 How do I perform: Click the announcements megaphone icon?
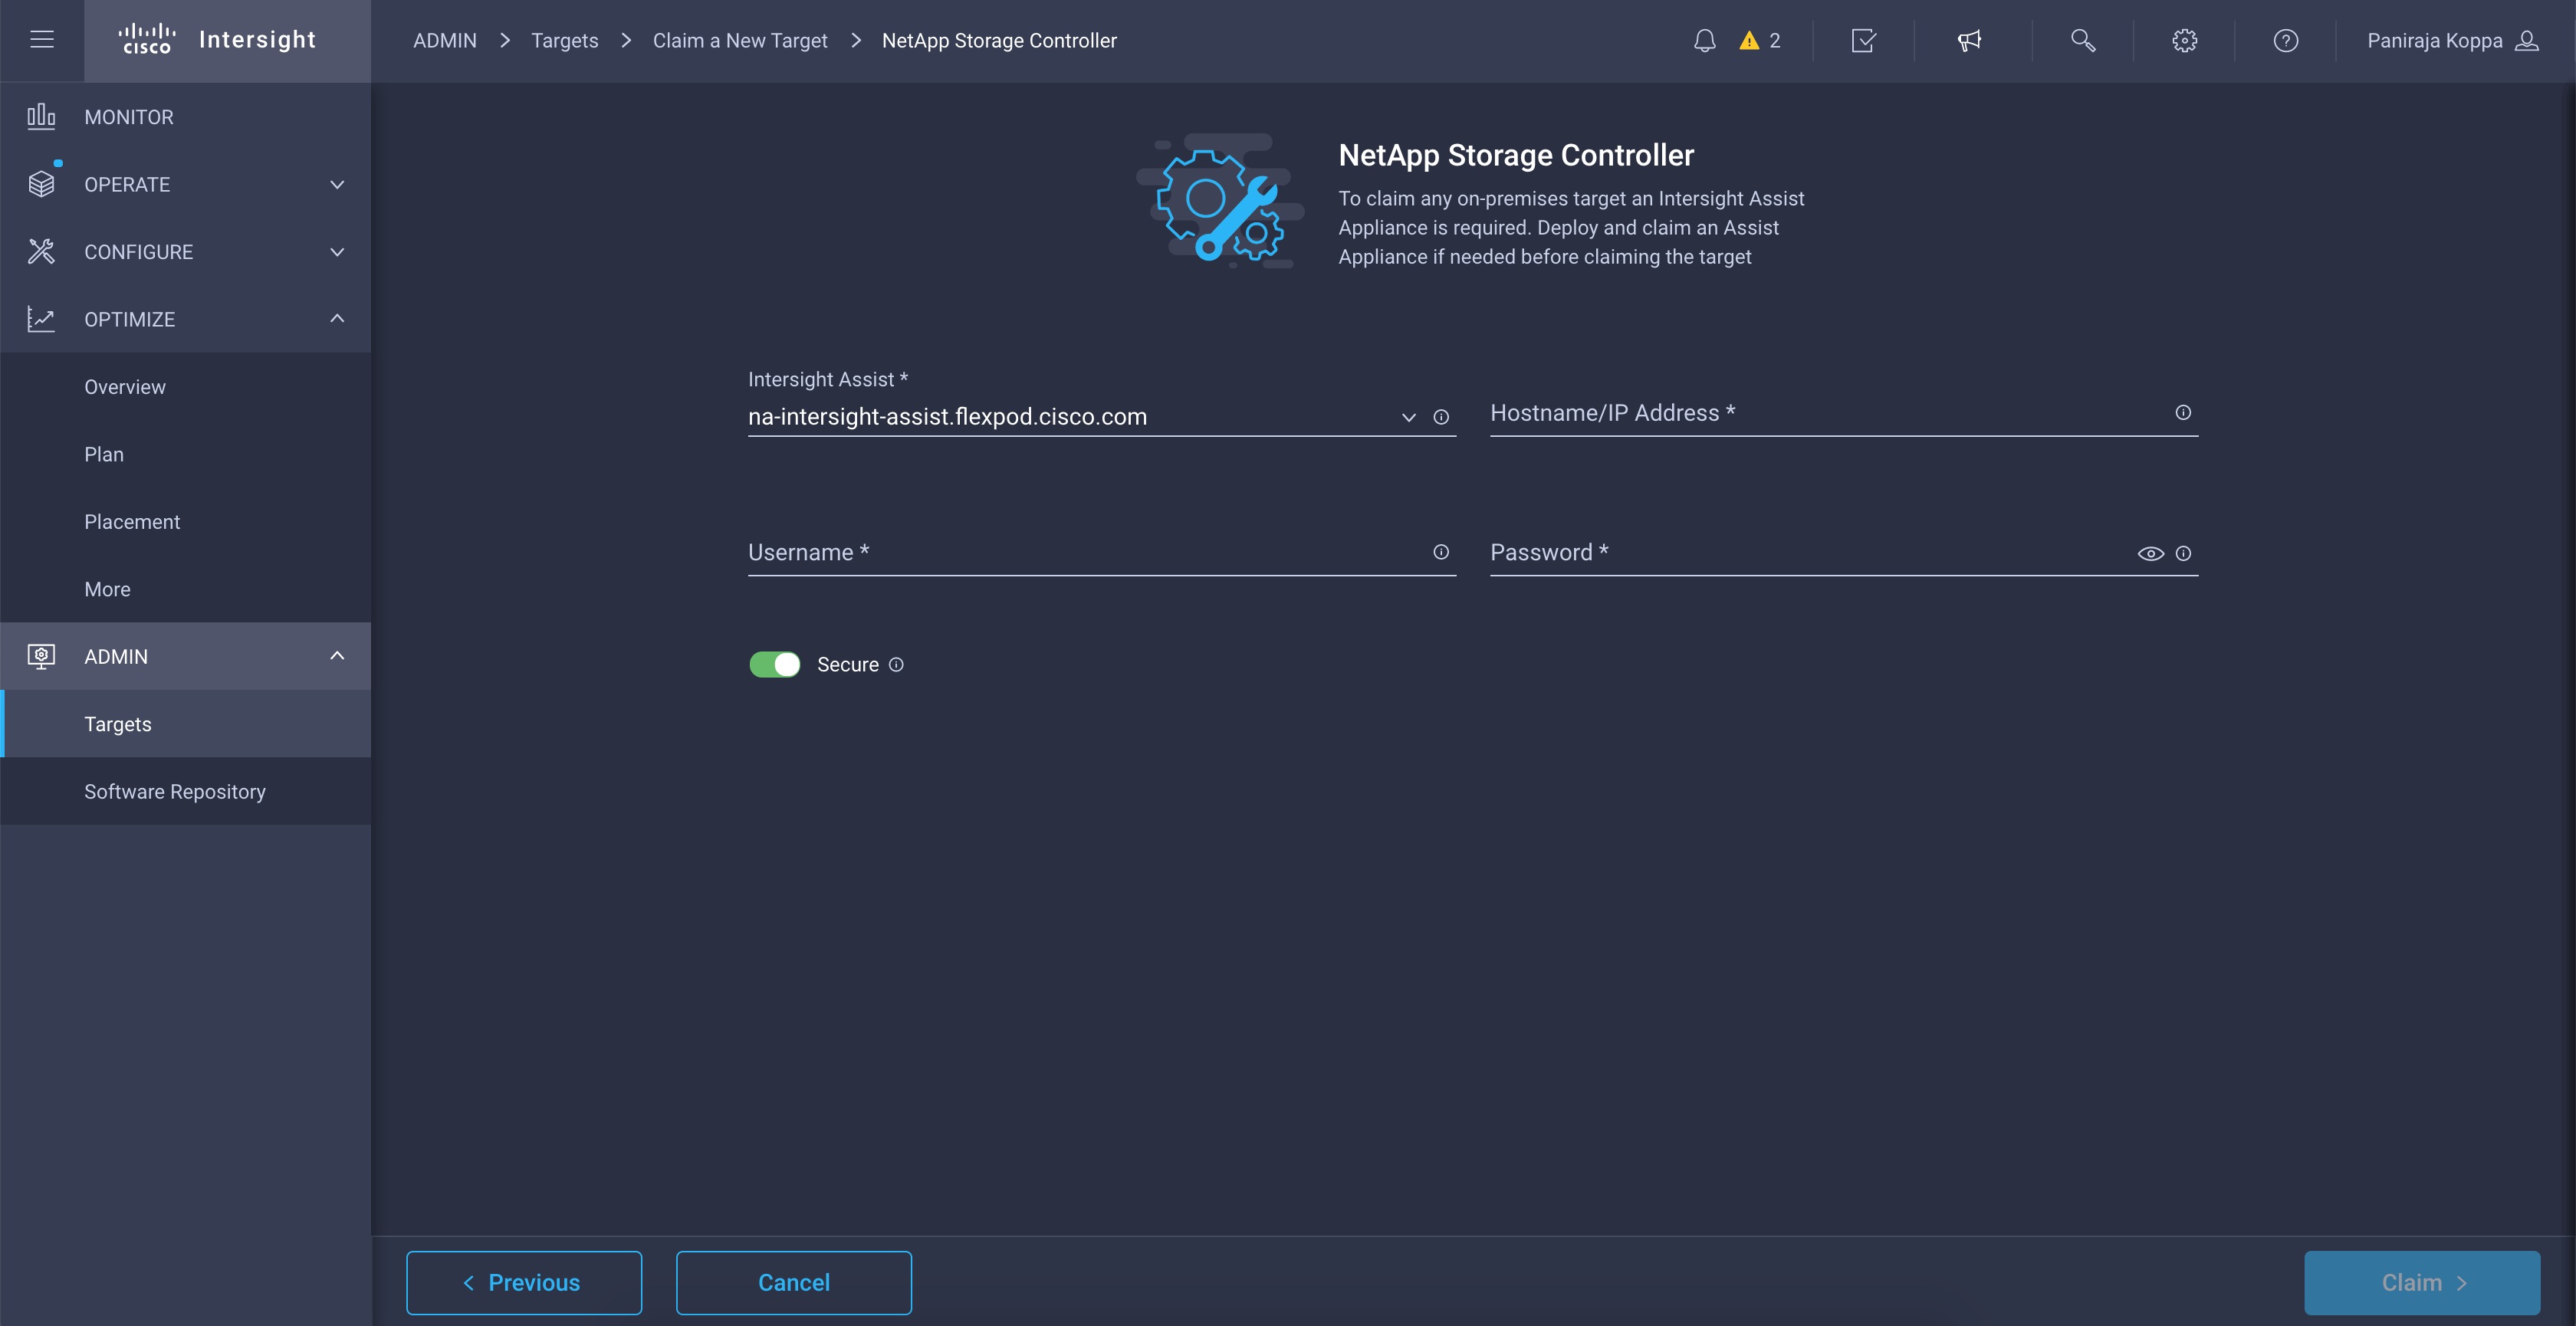point(1969,41)
